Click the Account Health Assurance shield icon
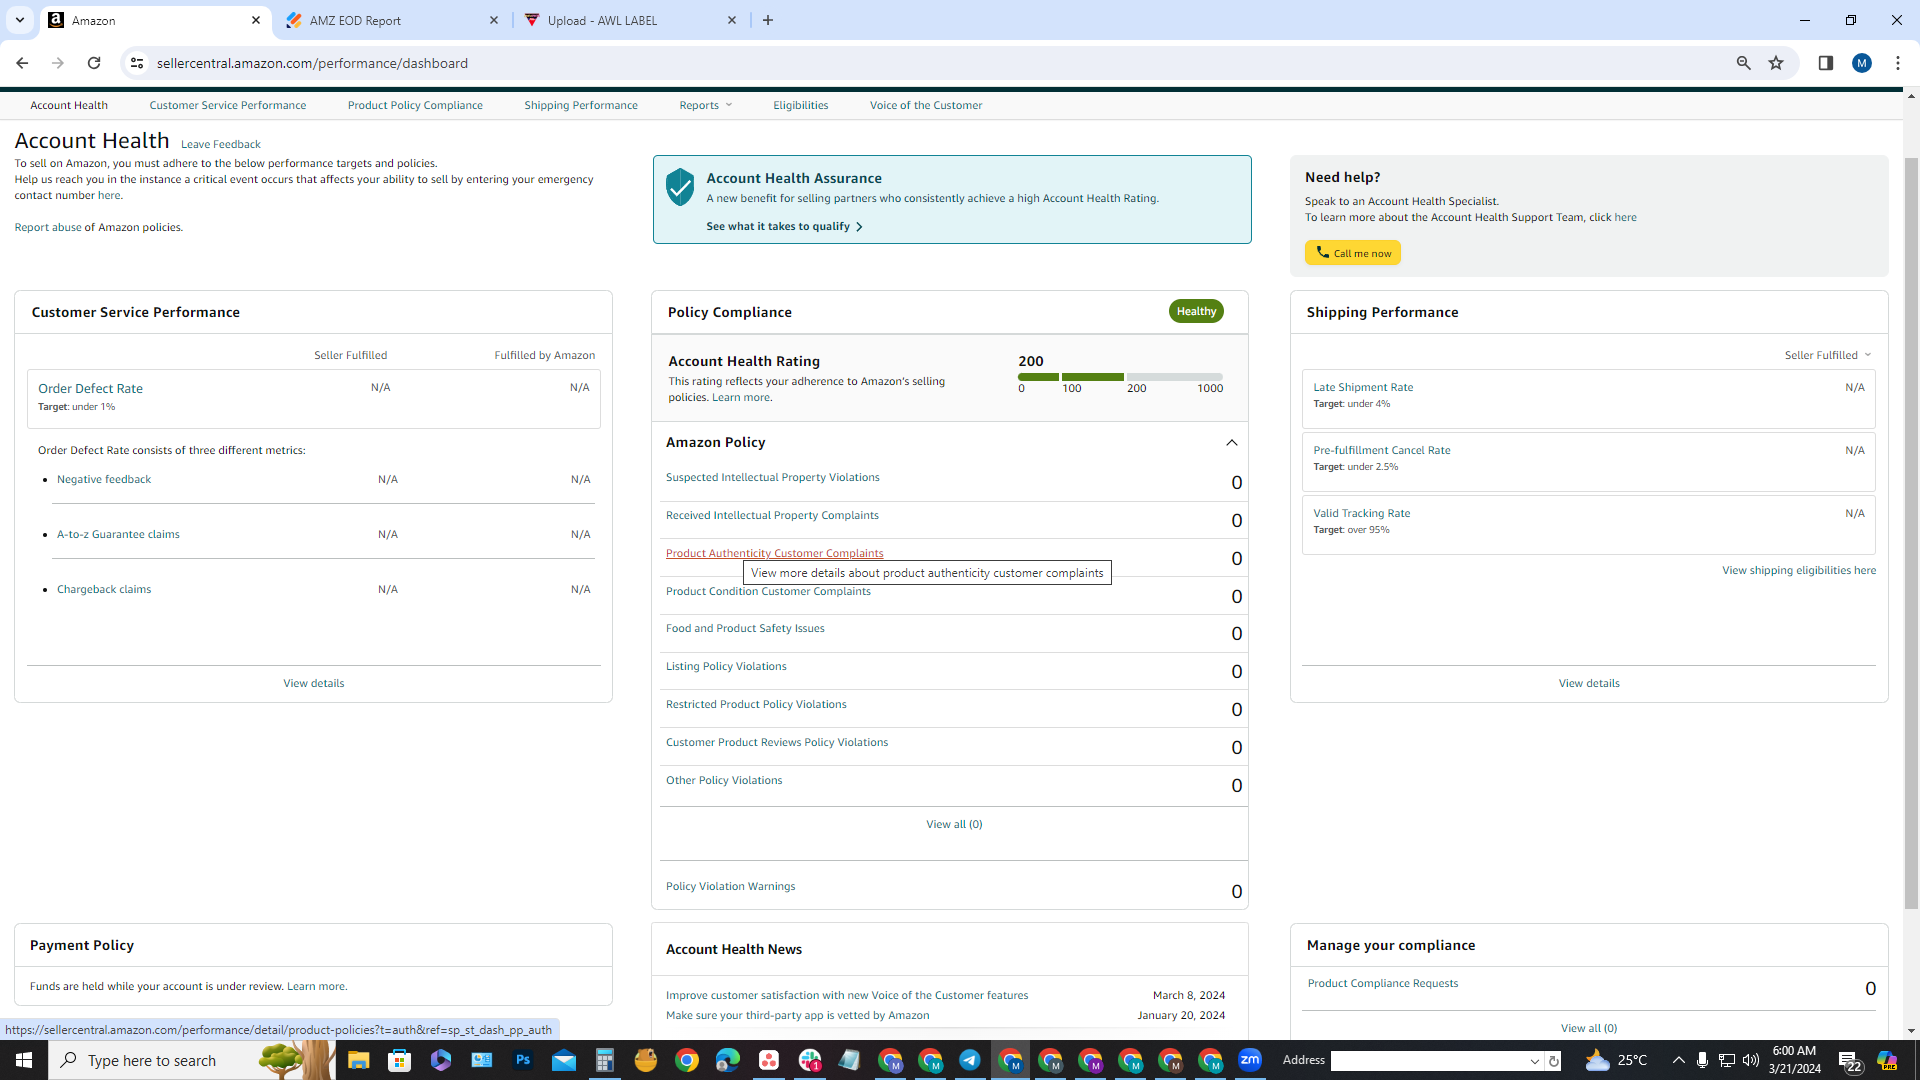 tap(680, 187)
